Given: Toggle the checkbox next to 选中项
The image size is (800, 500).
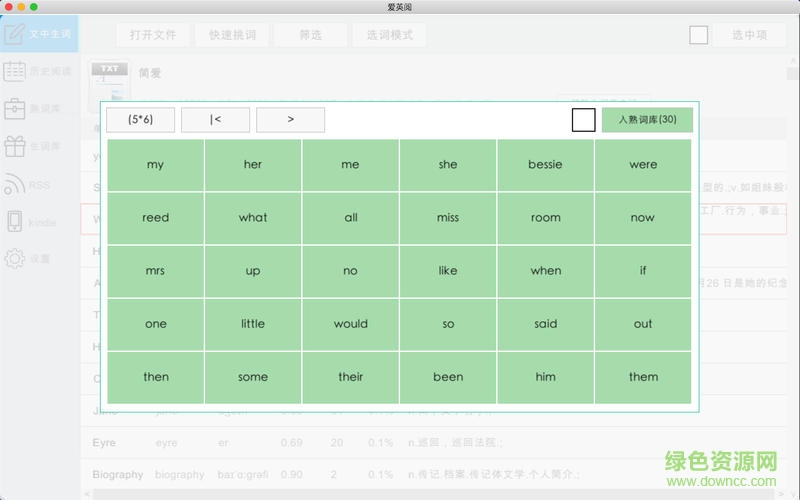Looking at the screenshot, I should pos(699,35).
